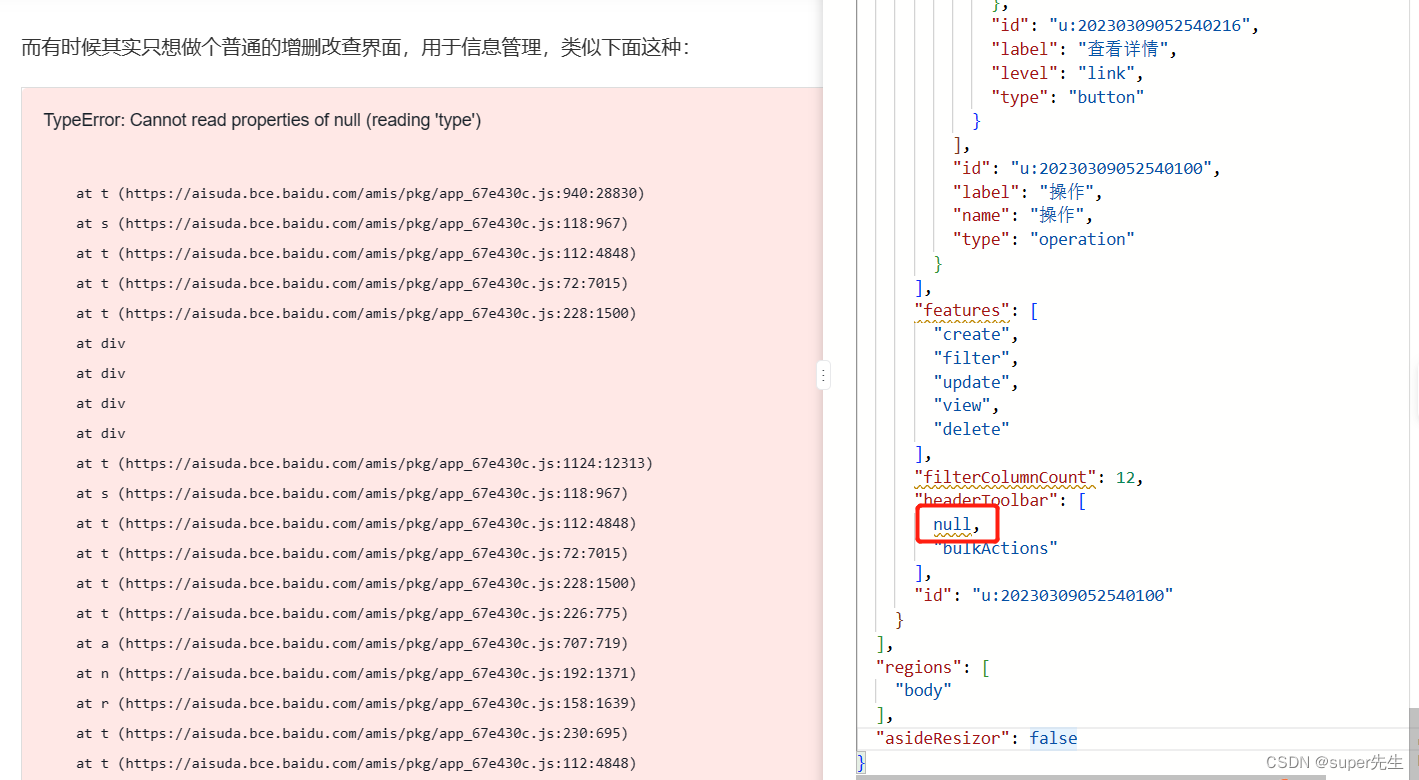Click stack trace line ending 707:719
This screenshot has height=780, width=1419.
[352, 643]
